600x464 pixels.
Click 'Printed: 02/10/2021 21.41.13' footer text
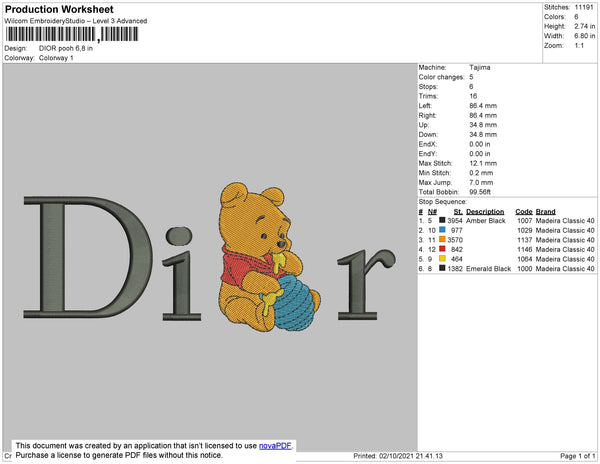click(x=398, y=456)
